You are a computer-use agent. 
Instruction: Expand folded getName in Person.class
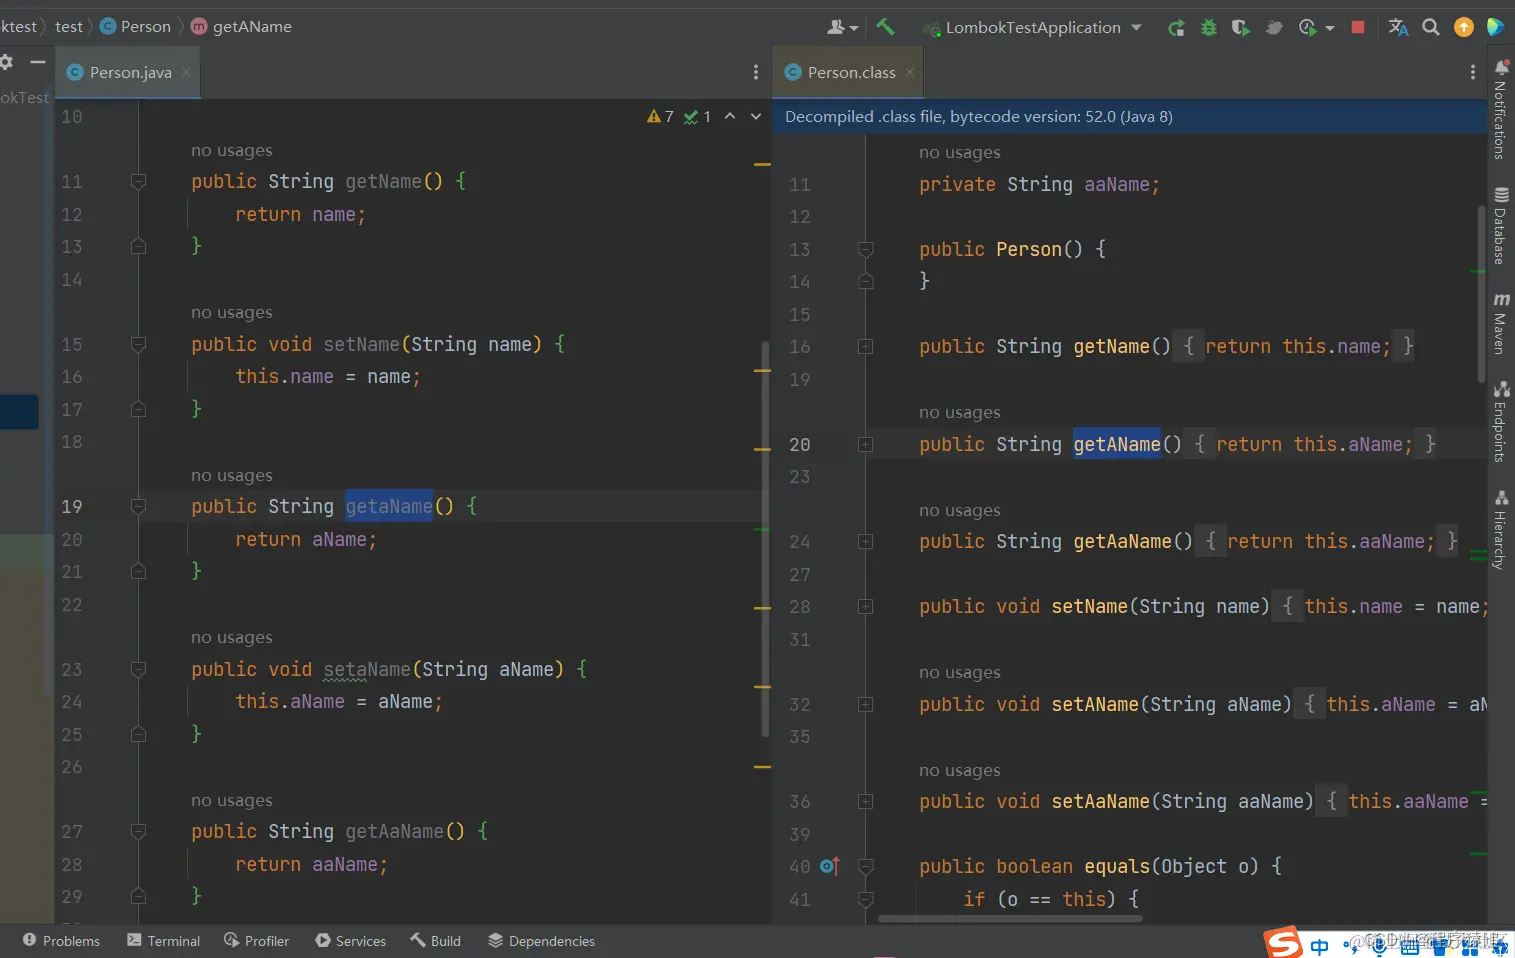866,347
